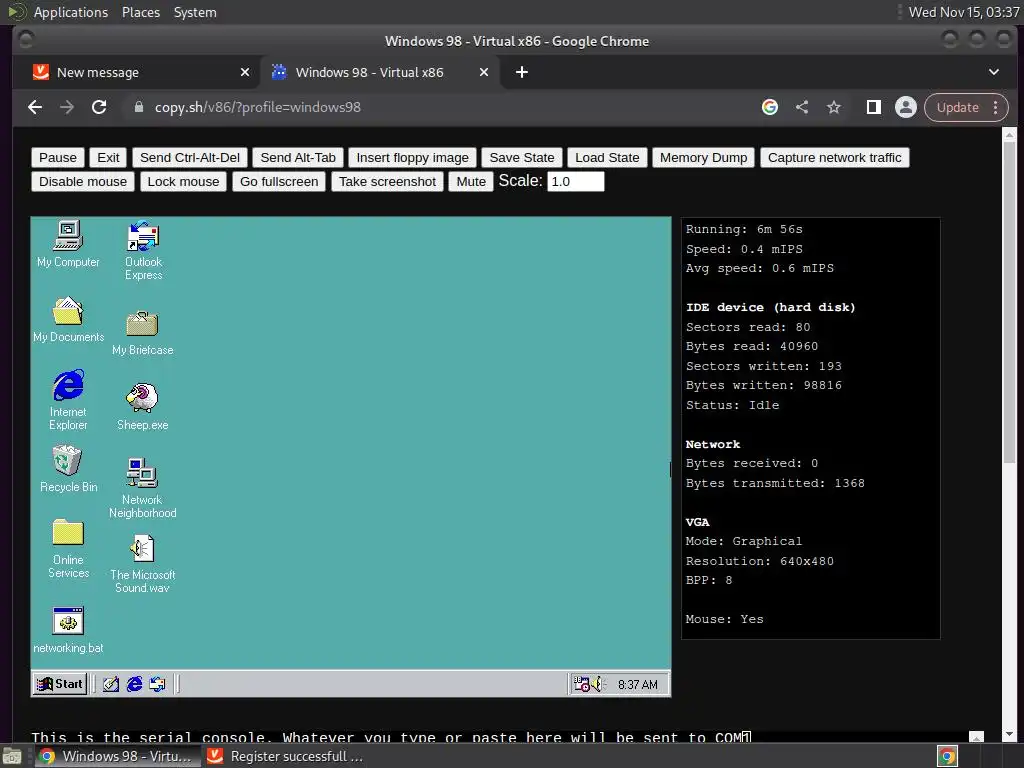Click the 8:37 AM taskbar clock
This screenshot has height=768, width=1024.
(x=637, y=684)
